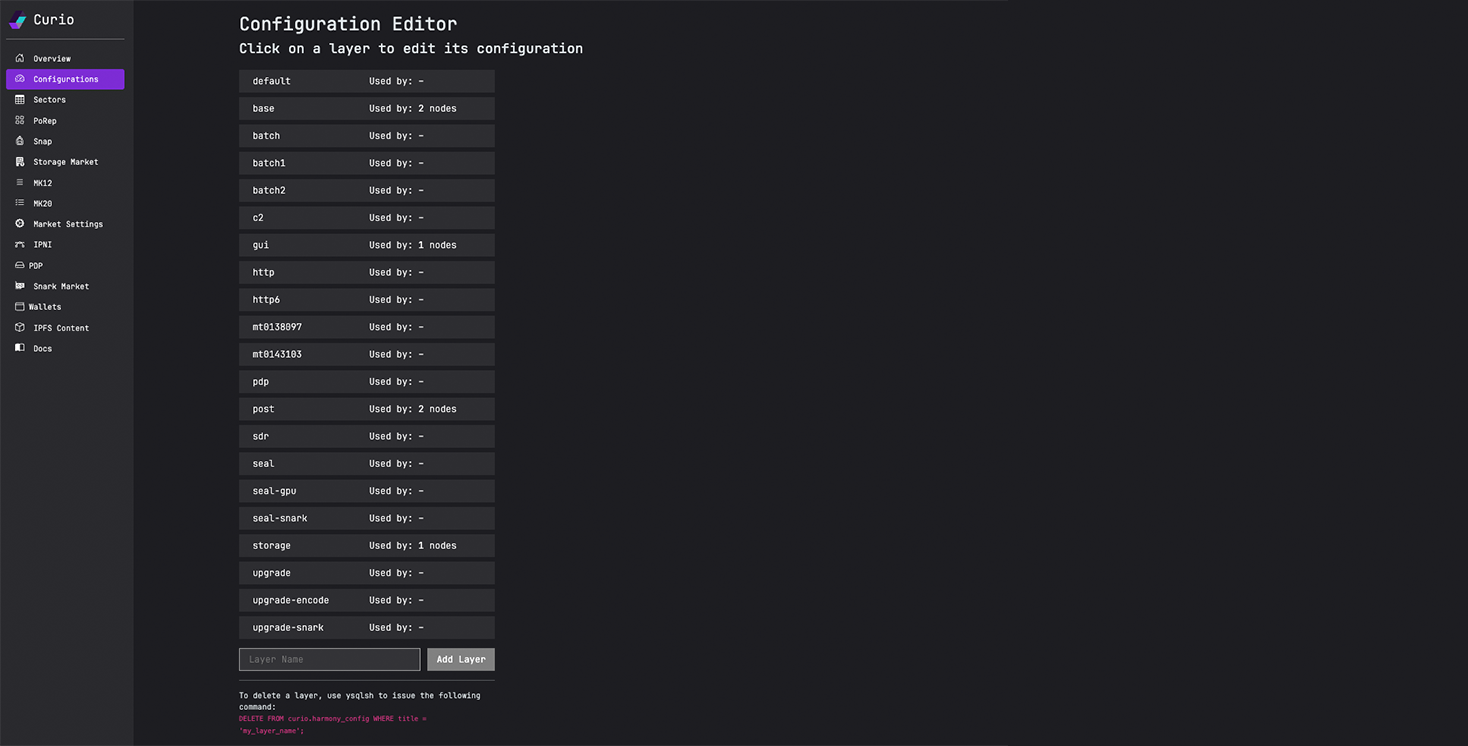
Task: Edit the seal-snark layer
Action: pyautogui.click(x=366, y=518)
